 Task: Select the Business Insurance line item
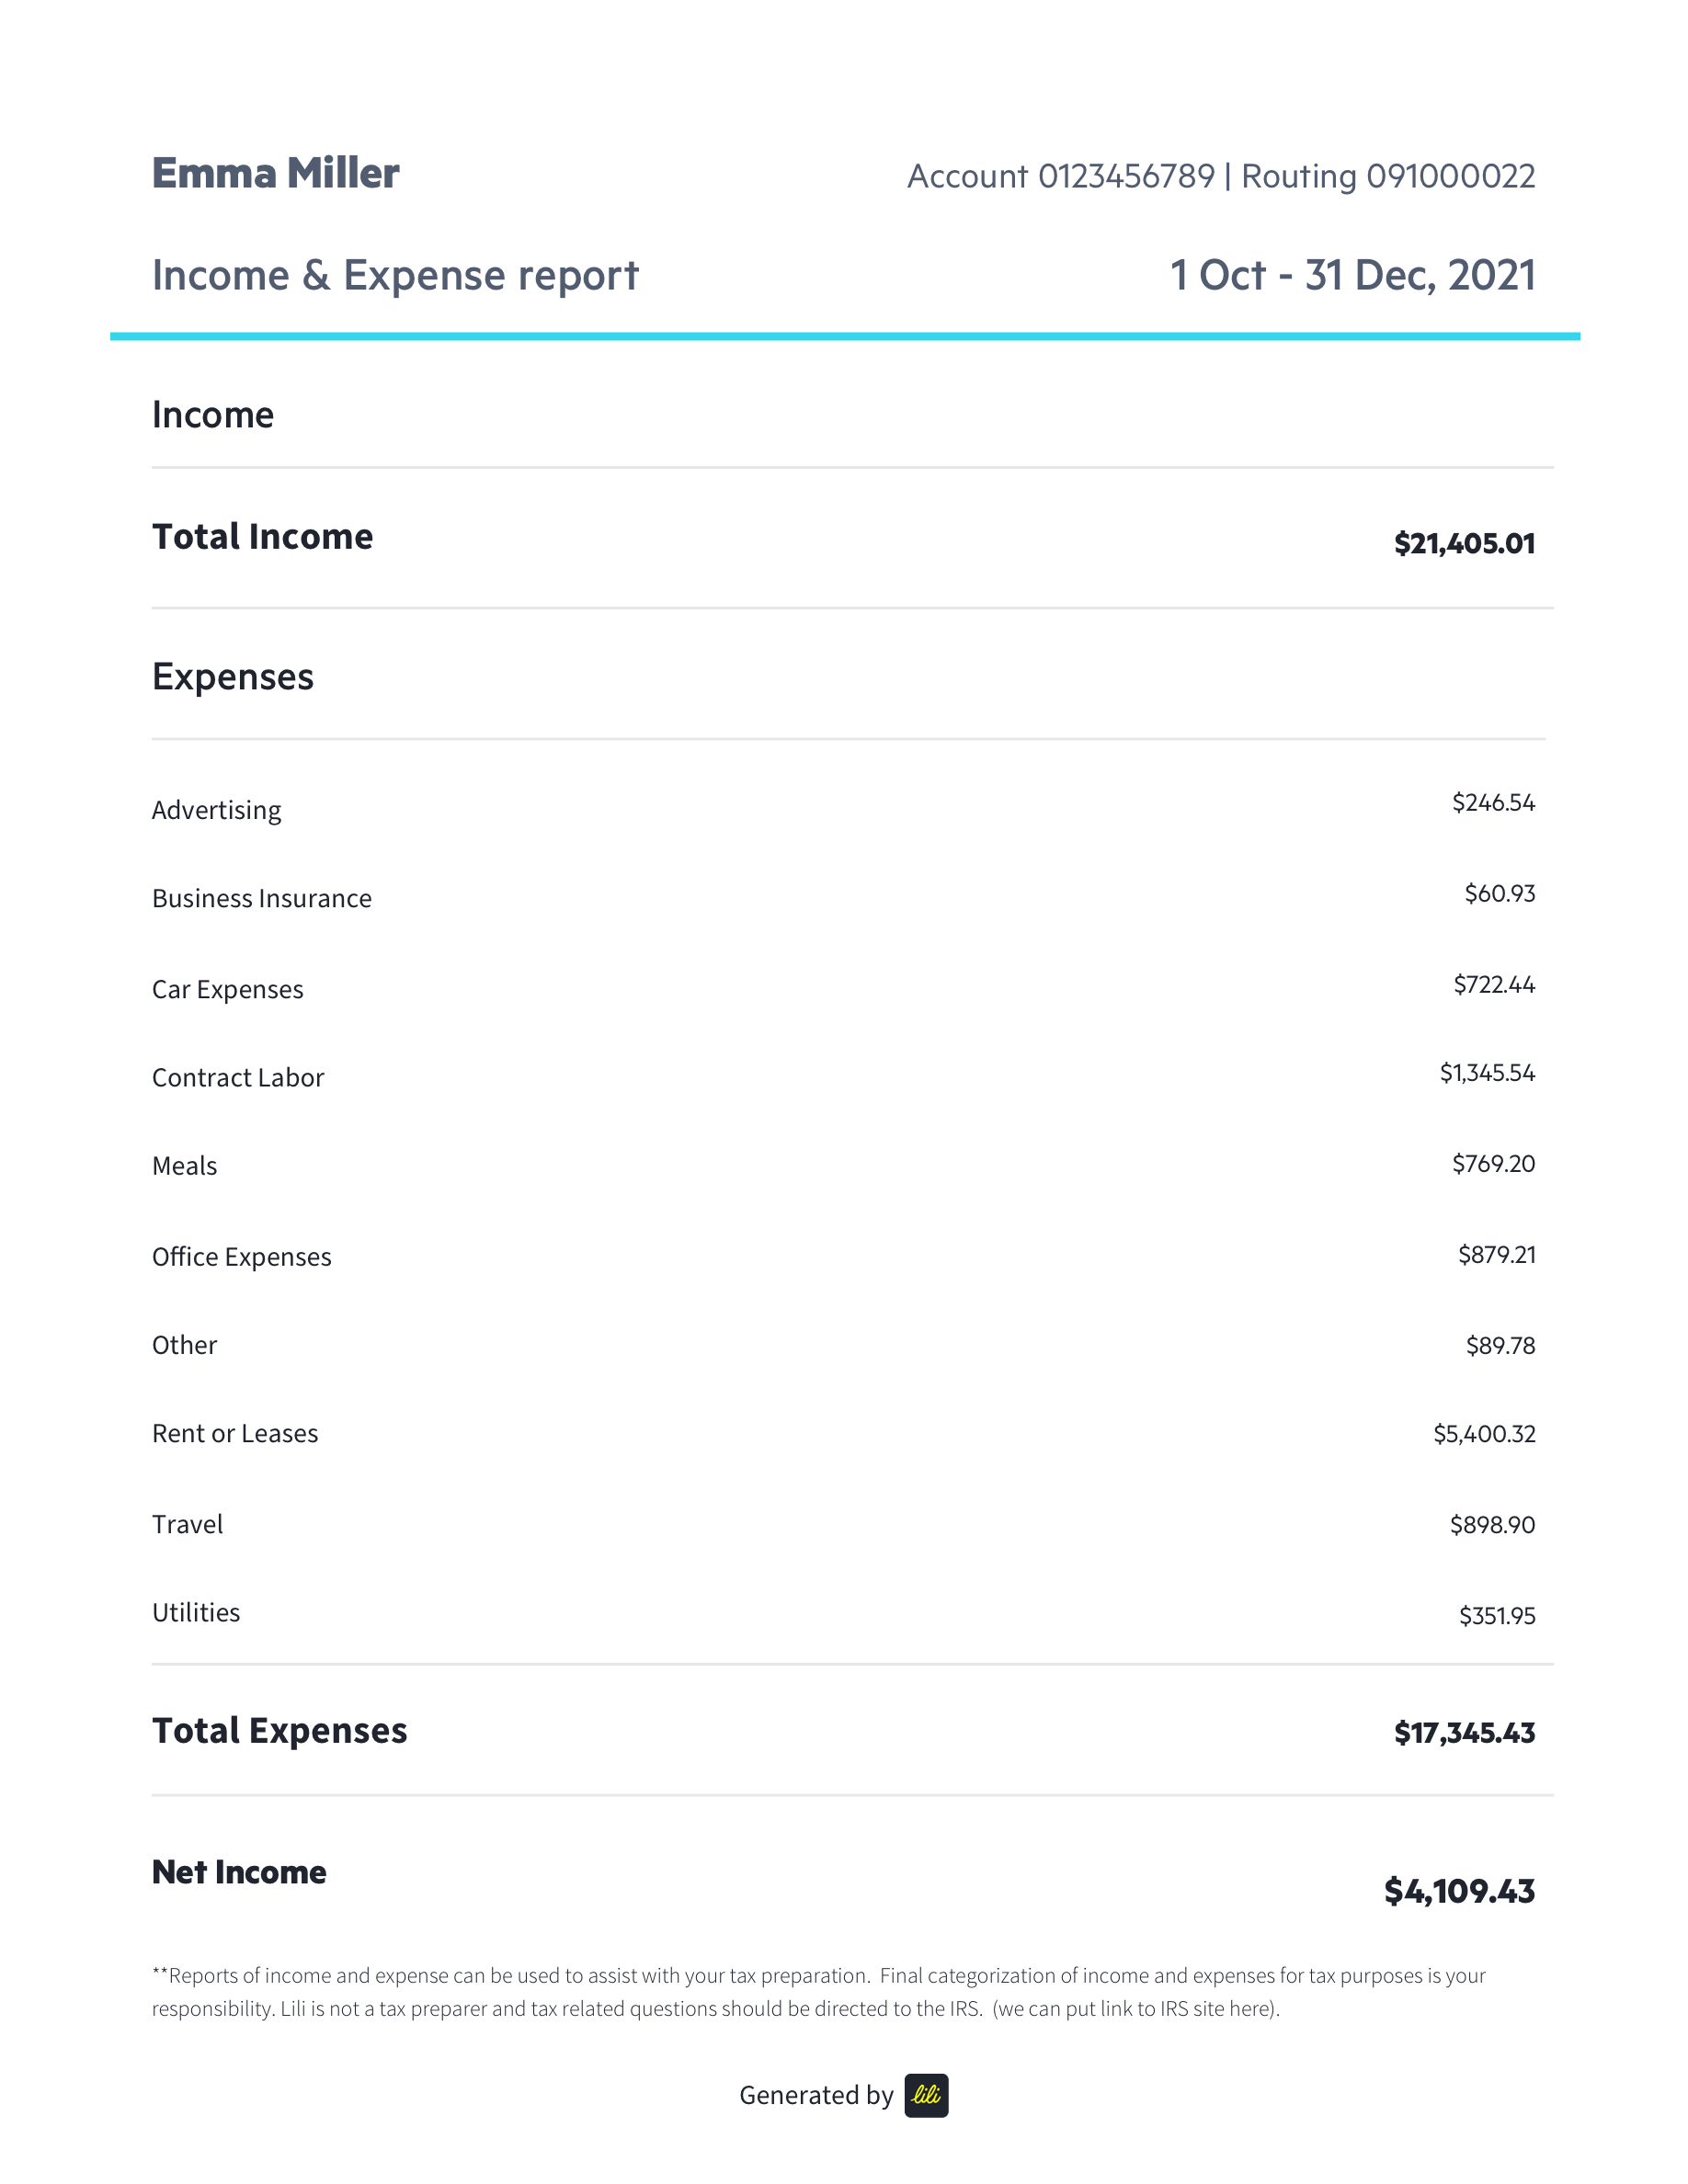coord(261,898)
